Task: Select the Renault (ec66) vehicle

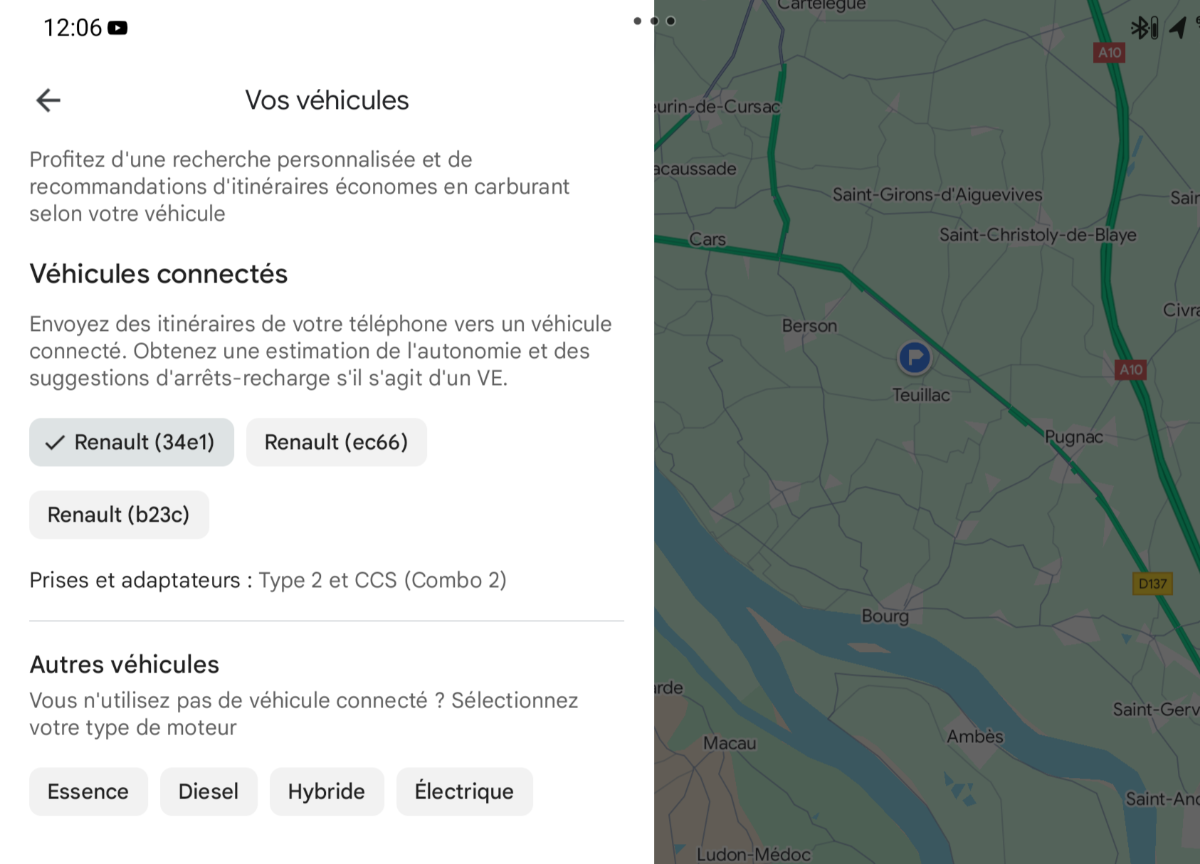Action: pyautogui.click(x=336, y=442)
